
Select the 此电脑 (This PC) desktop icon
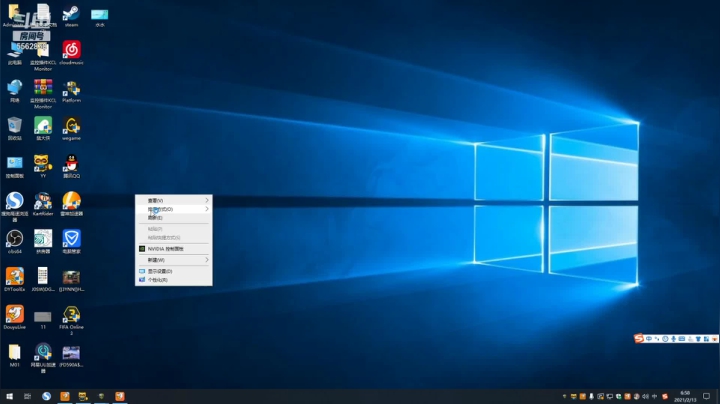(15, 54)
